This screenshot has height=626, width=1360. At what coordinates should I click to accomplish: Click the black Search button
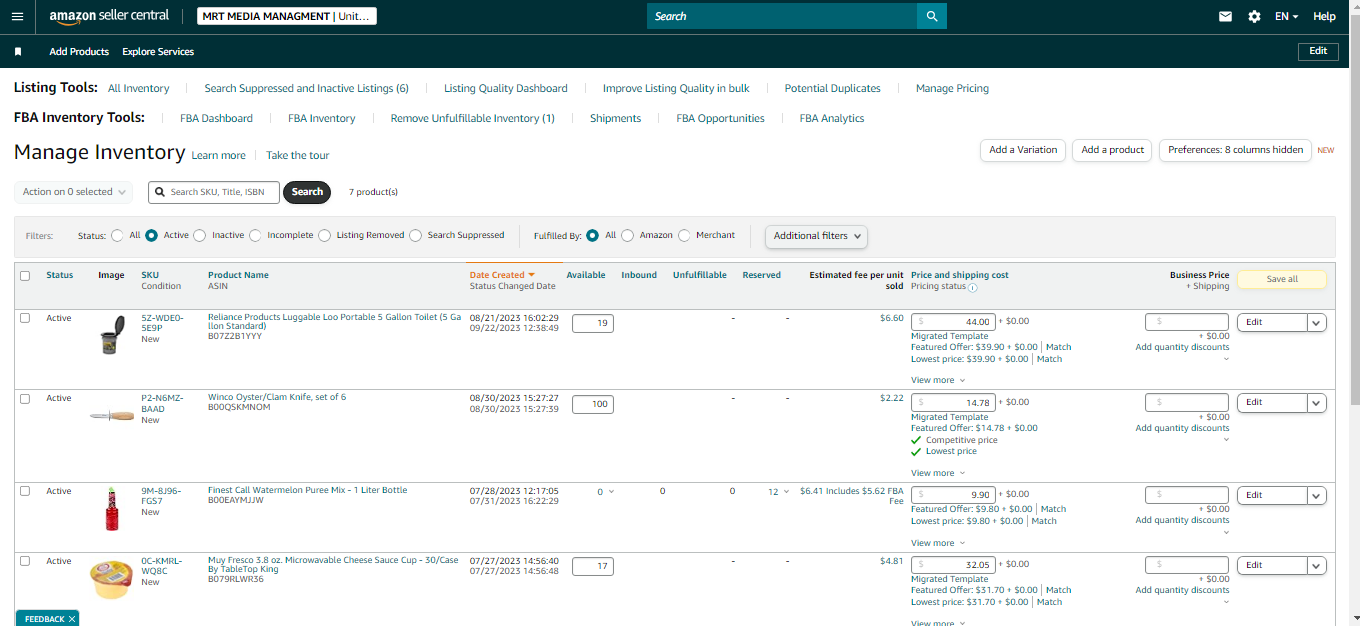coord(307,192)
